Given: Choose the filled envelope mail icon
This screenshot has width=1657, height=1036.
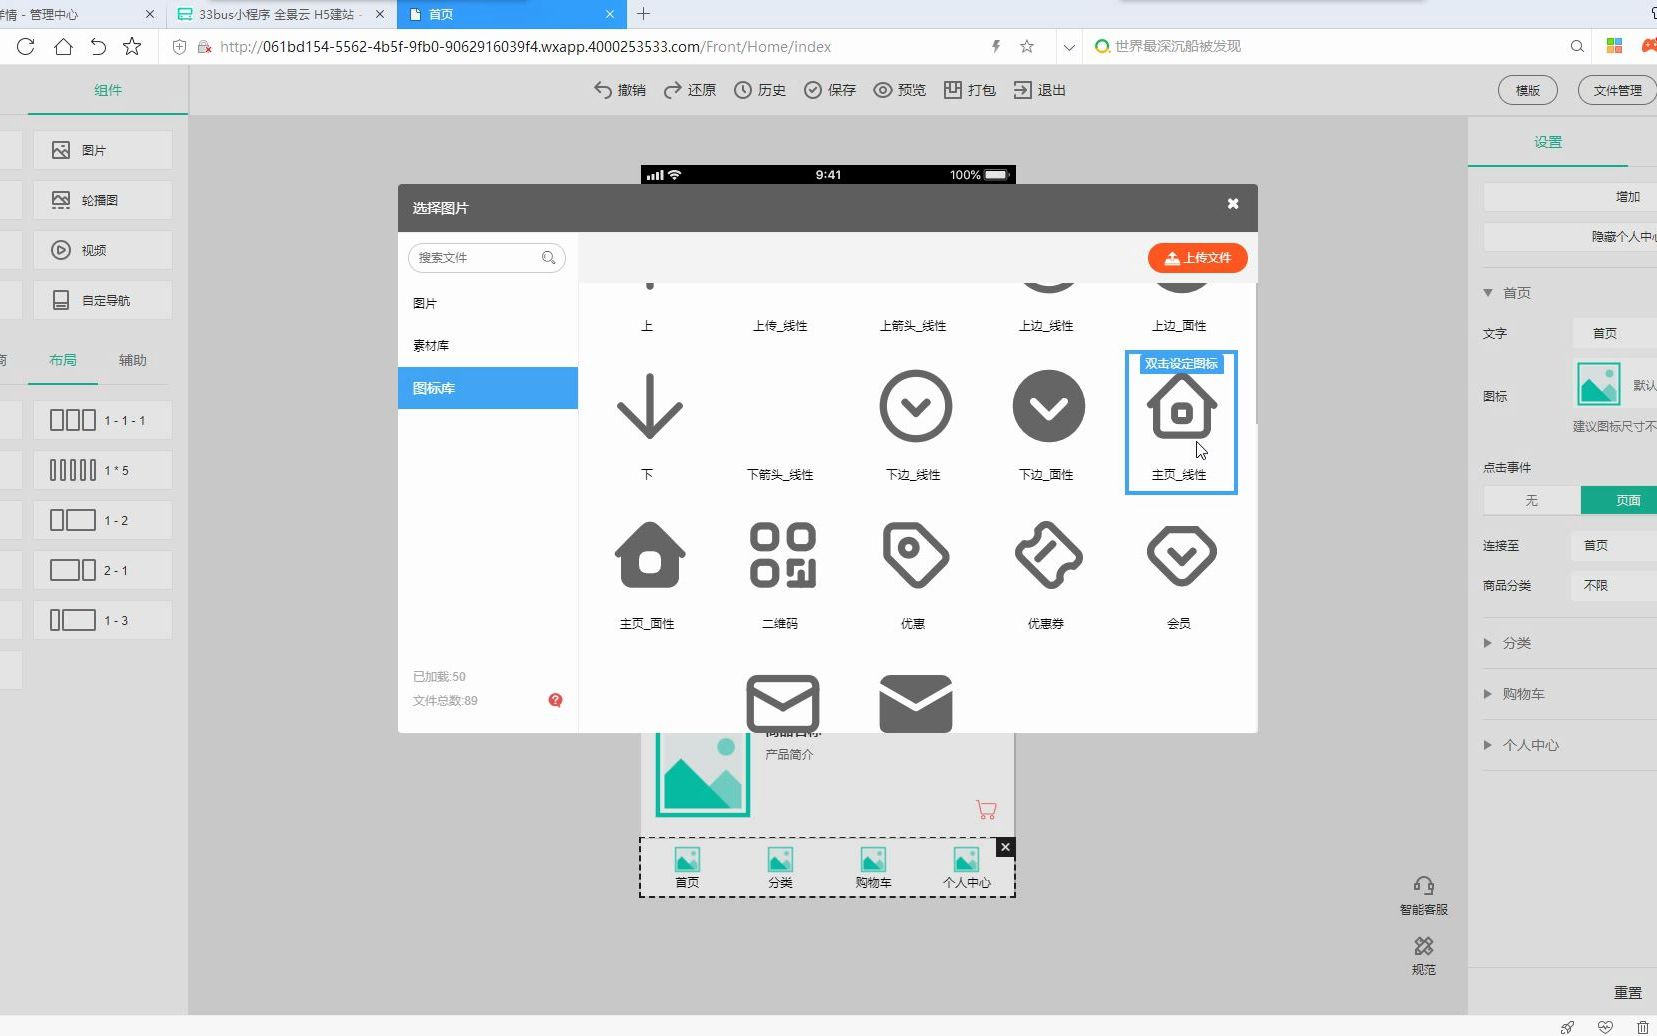Looking at the screenshot, I should click(x=916, y=704).
